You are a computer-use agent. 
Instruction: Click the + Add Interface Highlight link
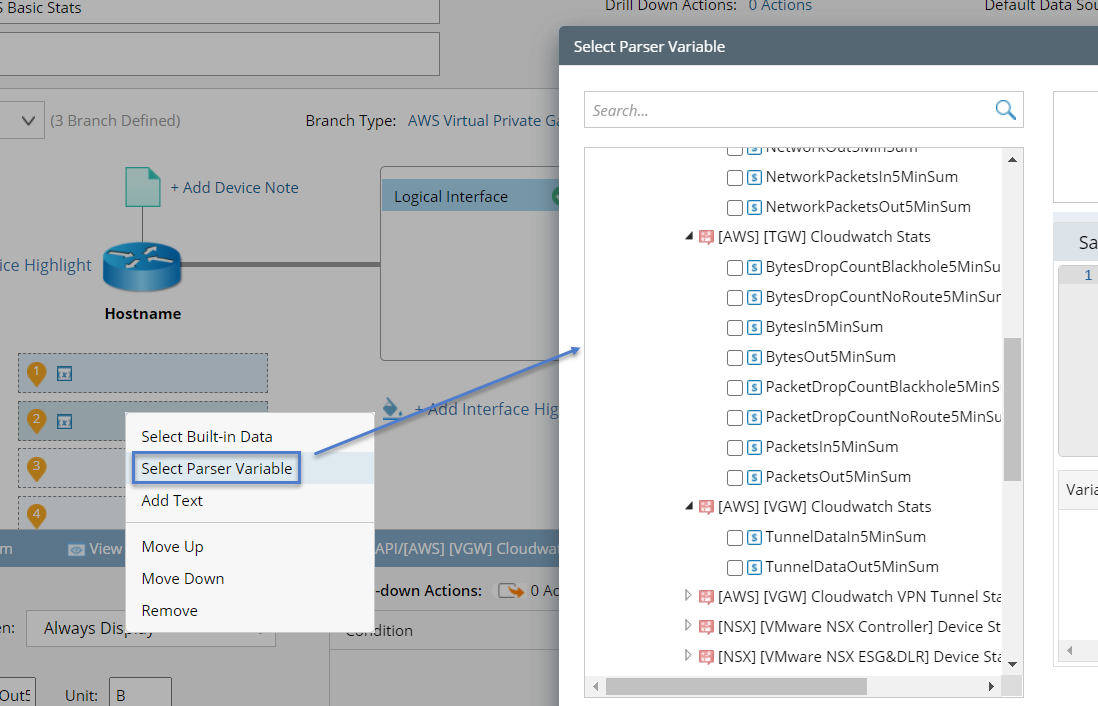point(486,409)
